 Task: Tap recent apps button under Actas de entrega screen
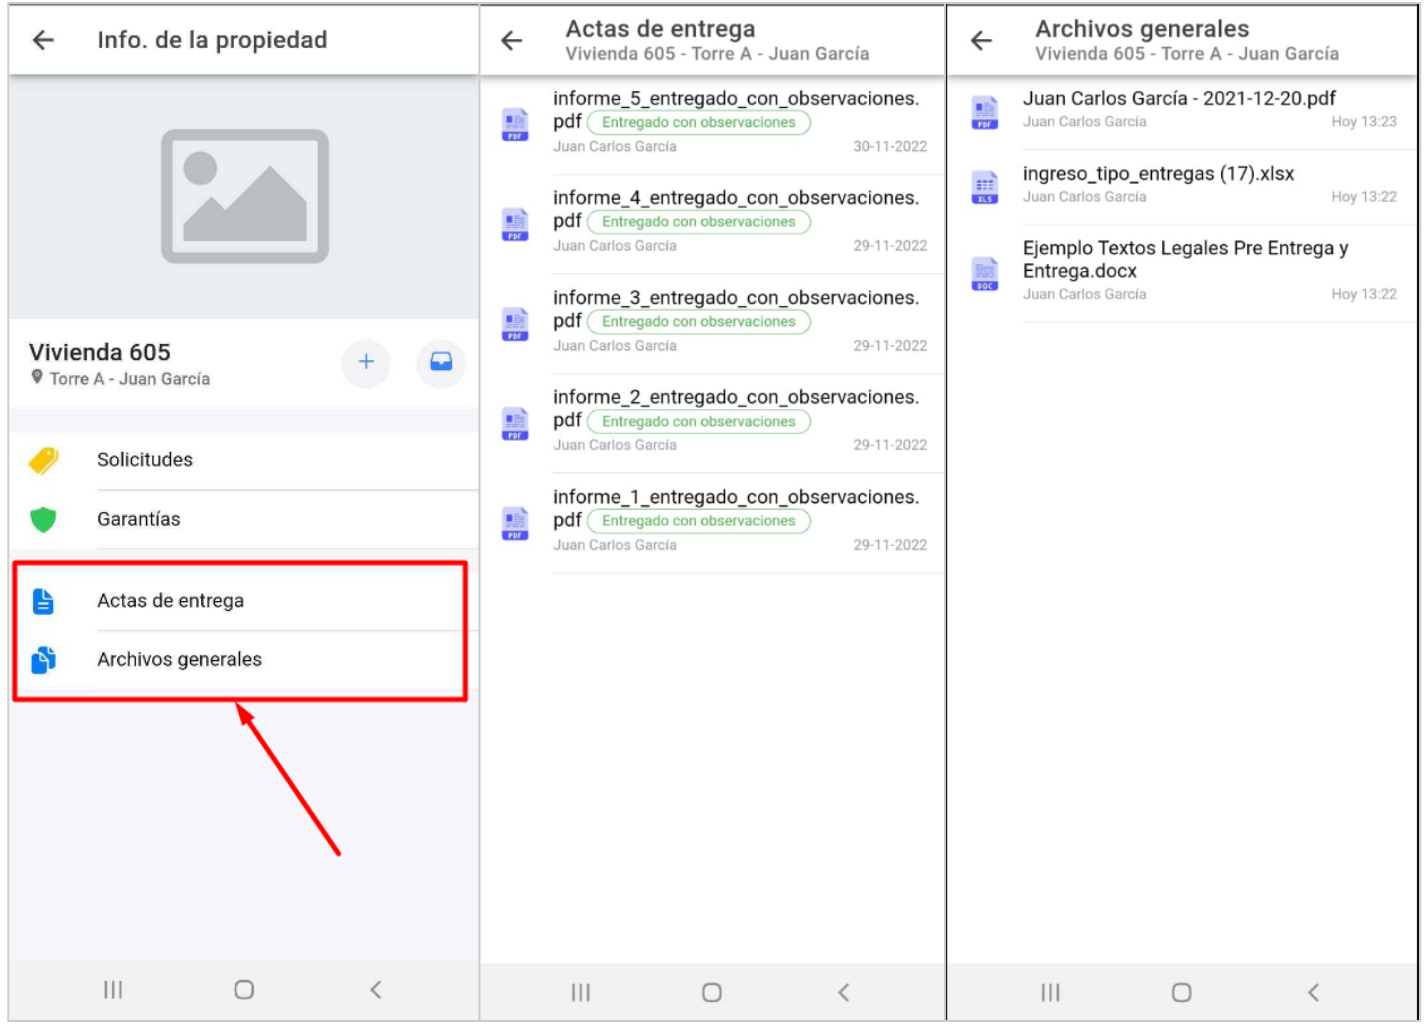coord(581,993)
